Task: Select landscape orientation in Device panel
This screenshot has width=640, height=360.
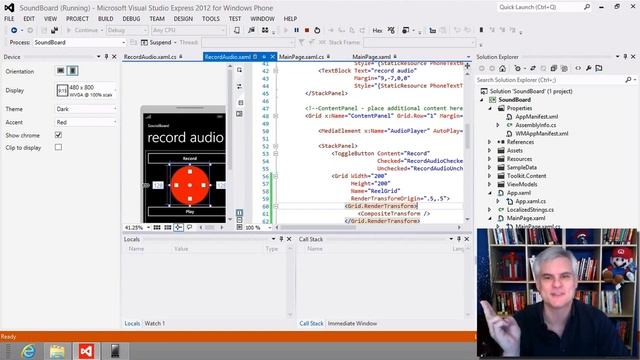Action: [x=60, y=71]
